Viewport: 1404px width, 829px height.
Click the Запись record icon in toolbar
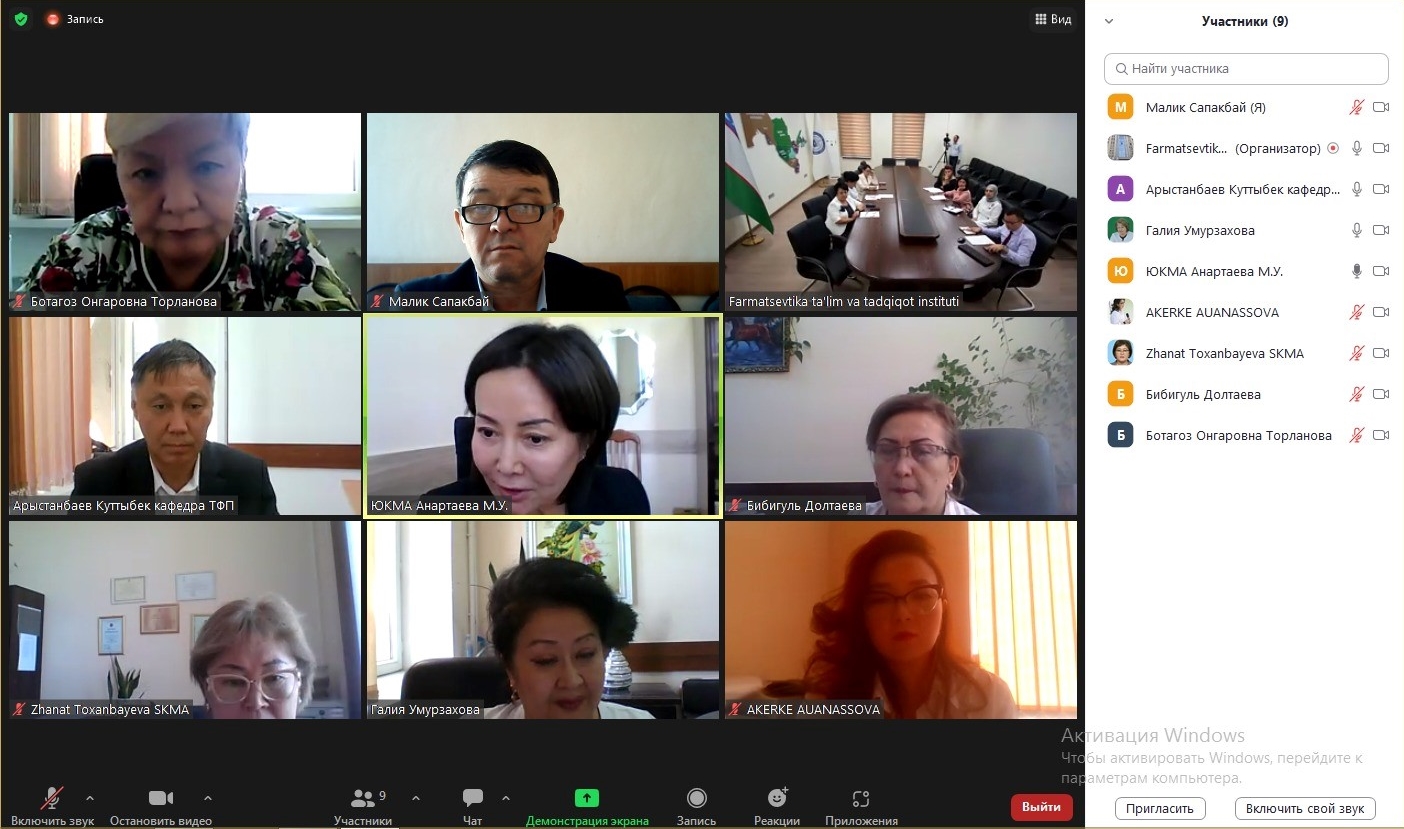[x=697, y=798]
